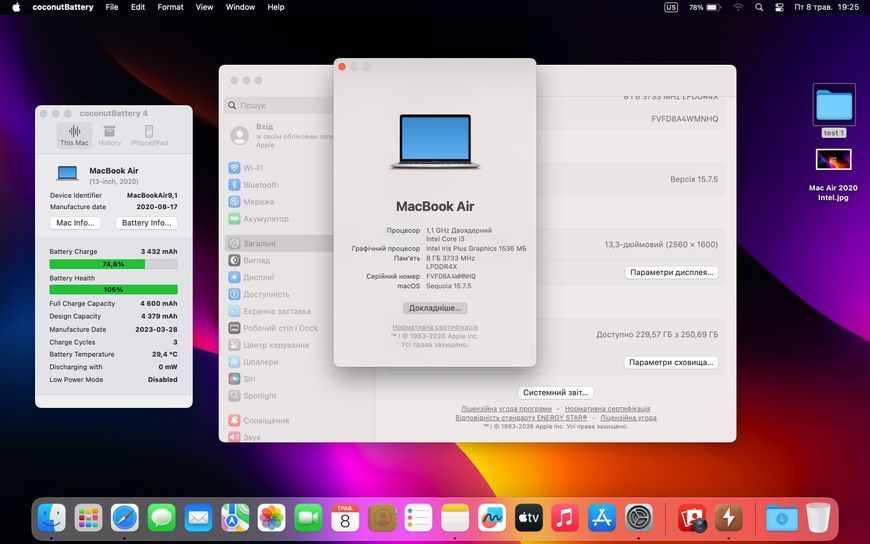The width and height of the screenshot is (870, 544).
Task: Switch to This Mac tab in coconutBattery
Action: pos(74,135)
